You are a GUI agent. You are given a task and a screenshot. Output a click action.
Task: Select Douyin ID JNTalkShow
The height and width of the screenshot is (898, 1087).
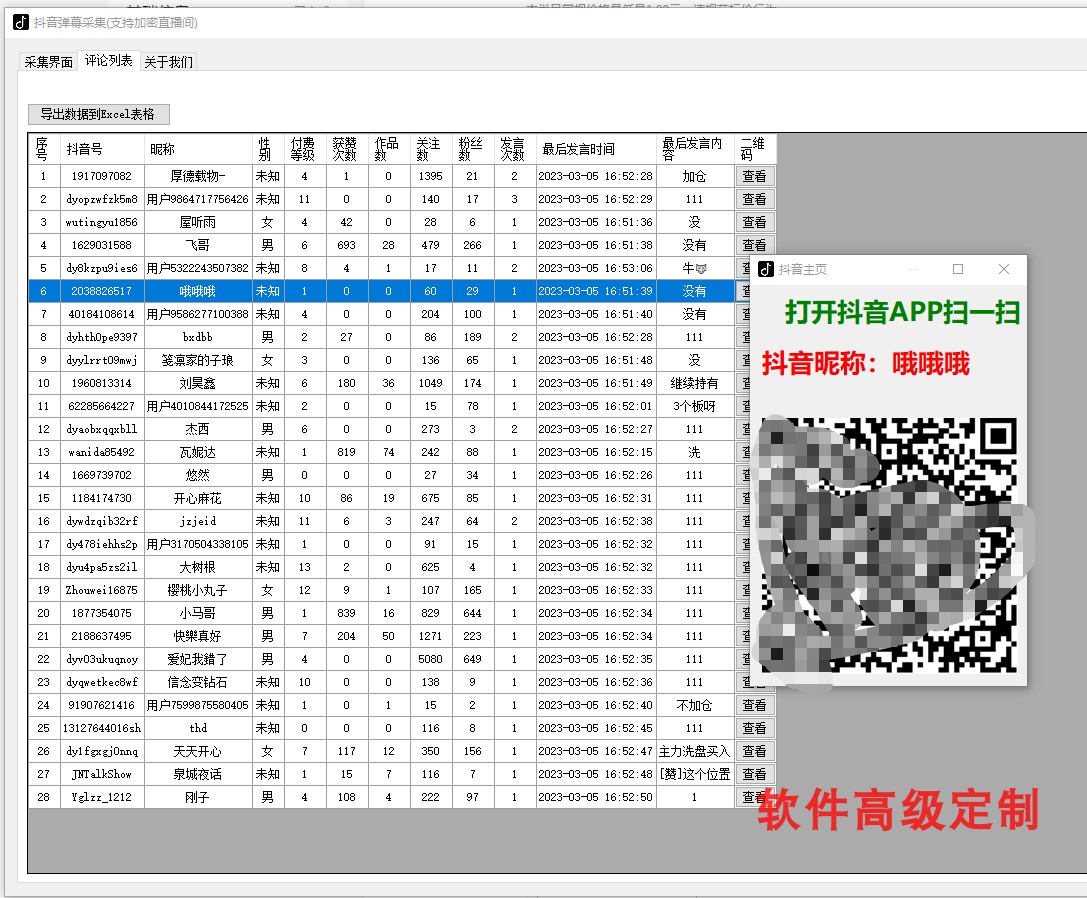click(103, 774)
